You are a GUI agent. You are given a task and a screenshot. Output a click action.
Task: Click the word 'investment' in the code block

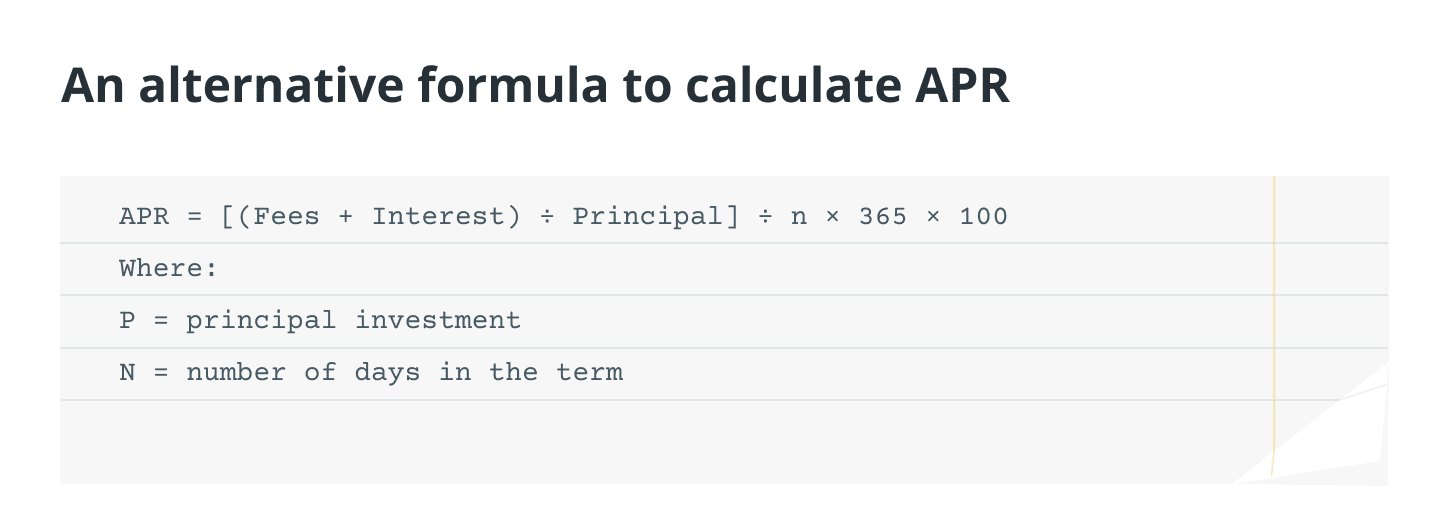pyautogui.click(x=438, y=320)
